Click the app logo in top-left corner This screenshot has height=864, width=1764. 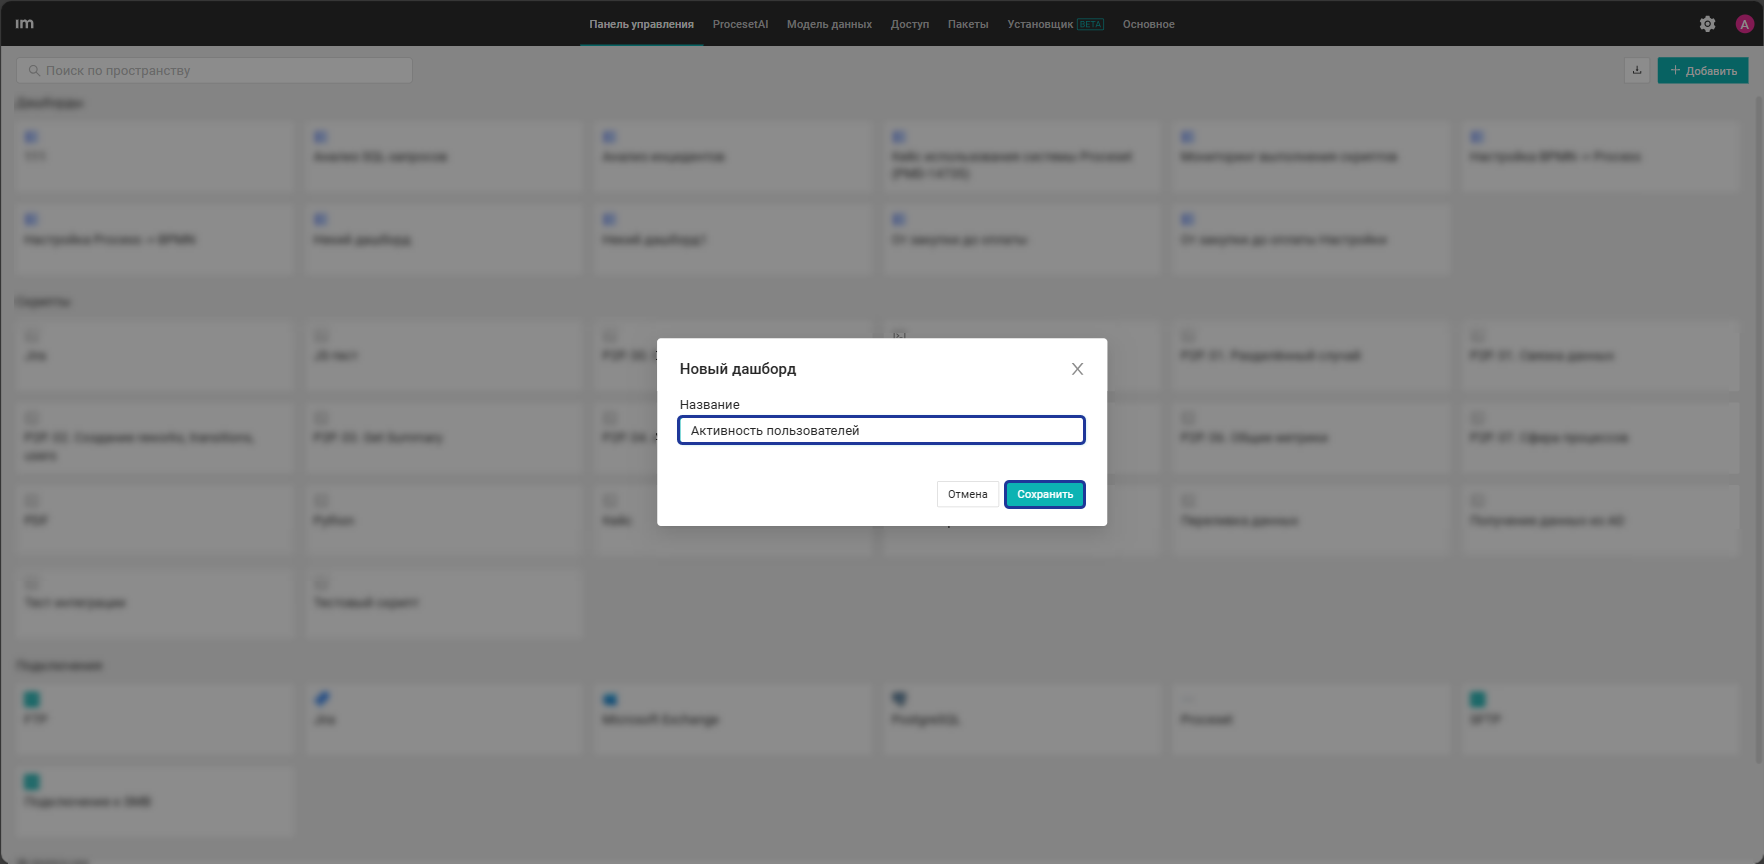click(25, 23)
